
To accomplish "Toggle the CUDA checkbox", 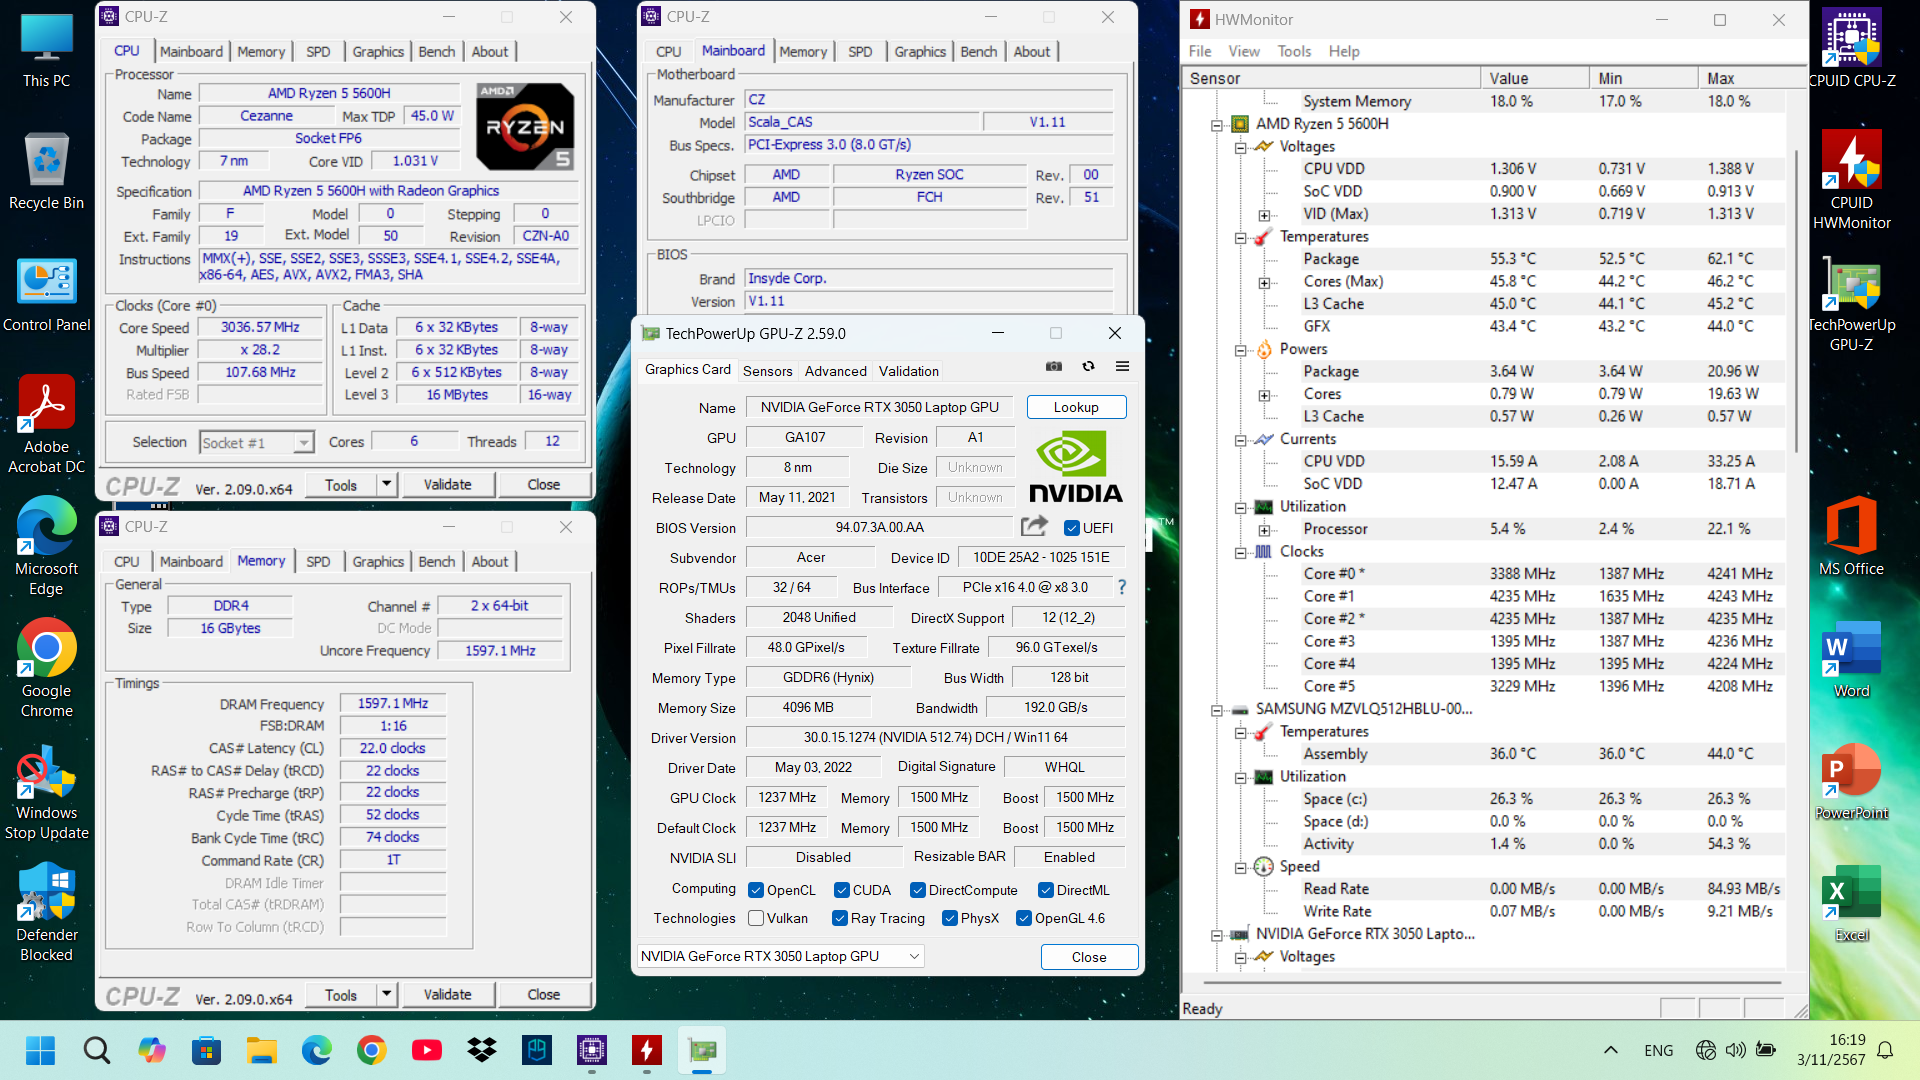I will coord(842,890).
